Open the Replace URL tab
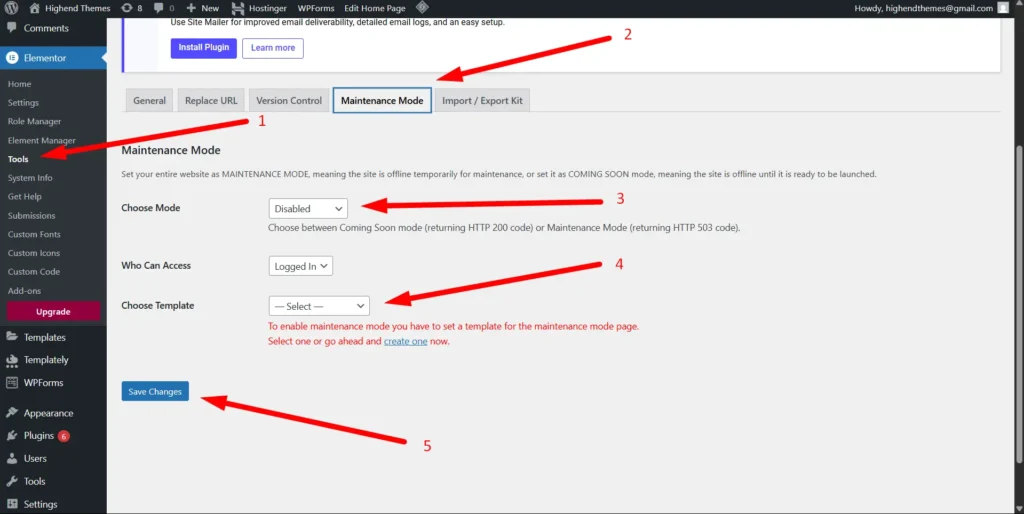The height and width of the screenshot is (514, 1024). (211, 101)
